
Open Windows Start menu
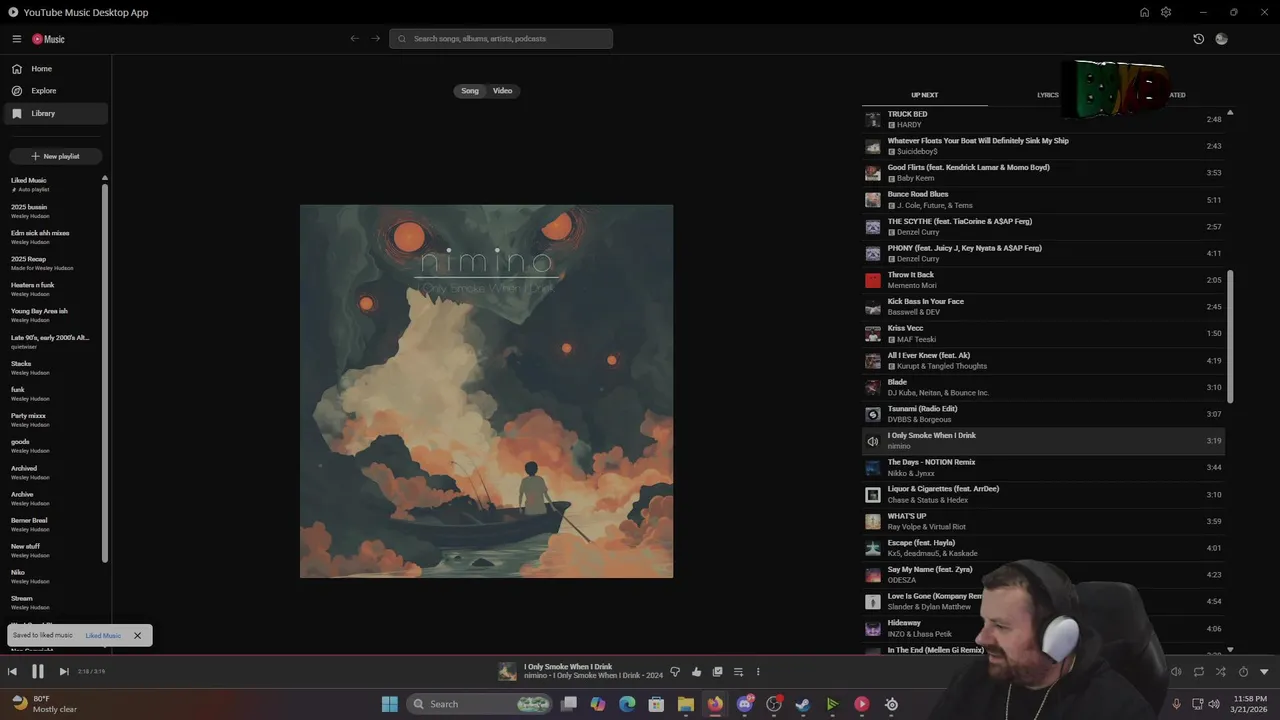tap(390, 704)
